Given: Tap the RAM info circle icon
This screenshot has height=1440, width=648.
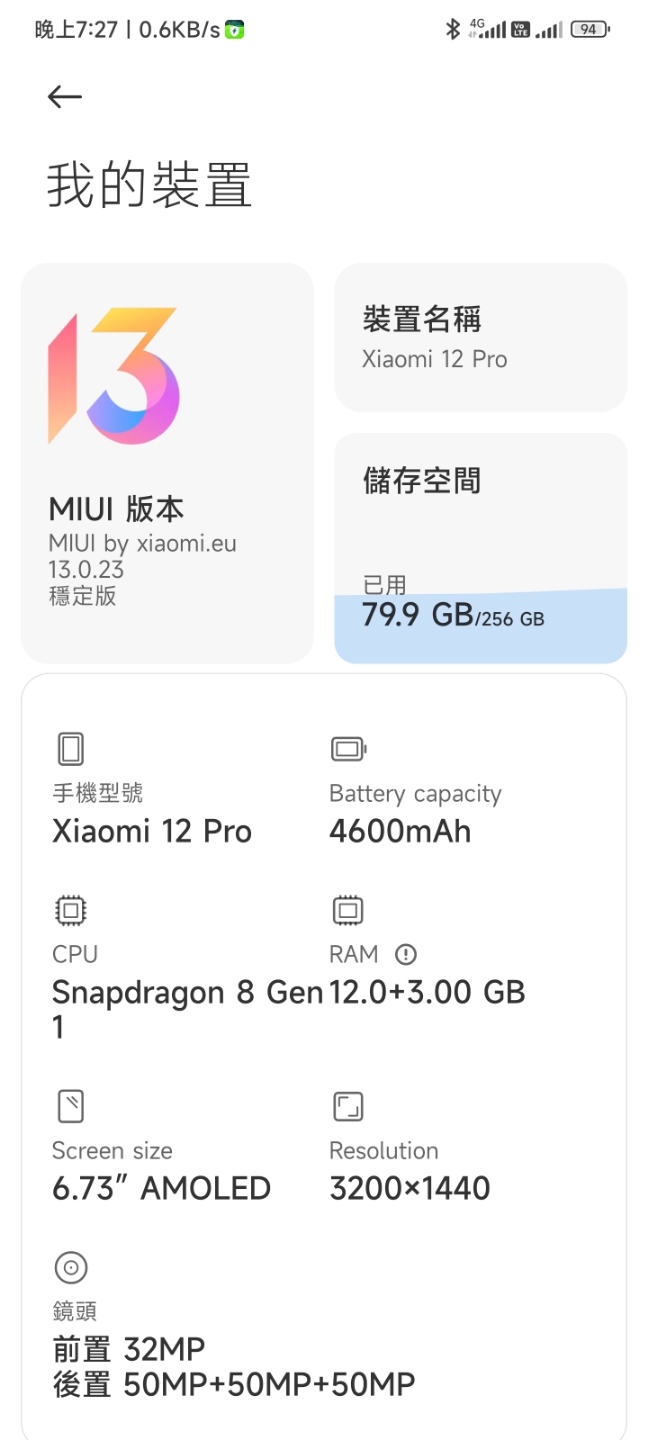Looking at the screenshot, I should [406, 954].
